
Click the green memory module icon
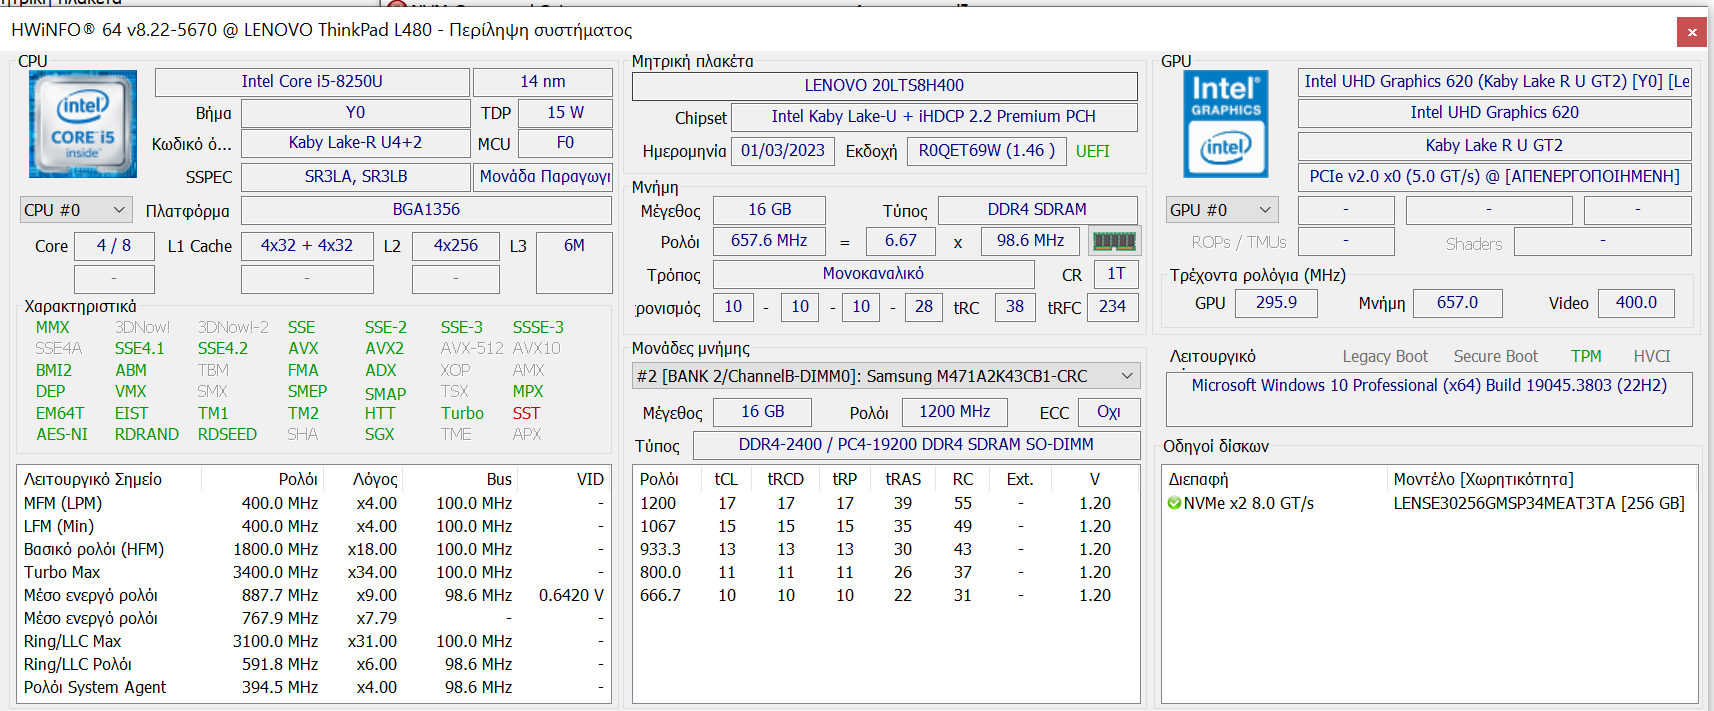(1114, 241)
